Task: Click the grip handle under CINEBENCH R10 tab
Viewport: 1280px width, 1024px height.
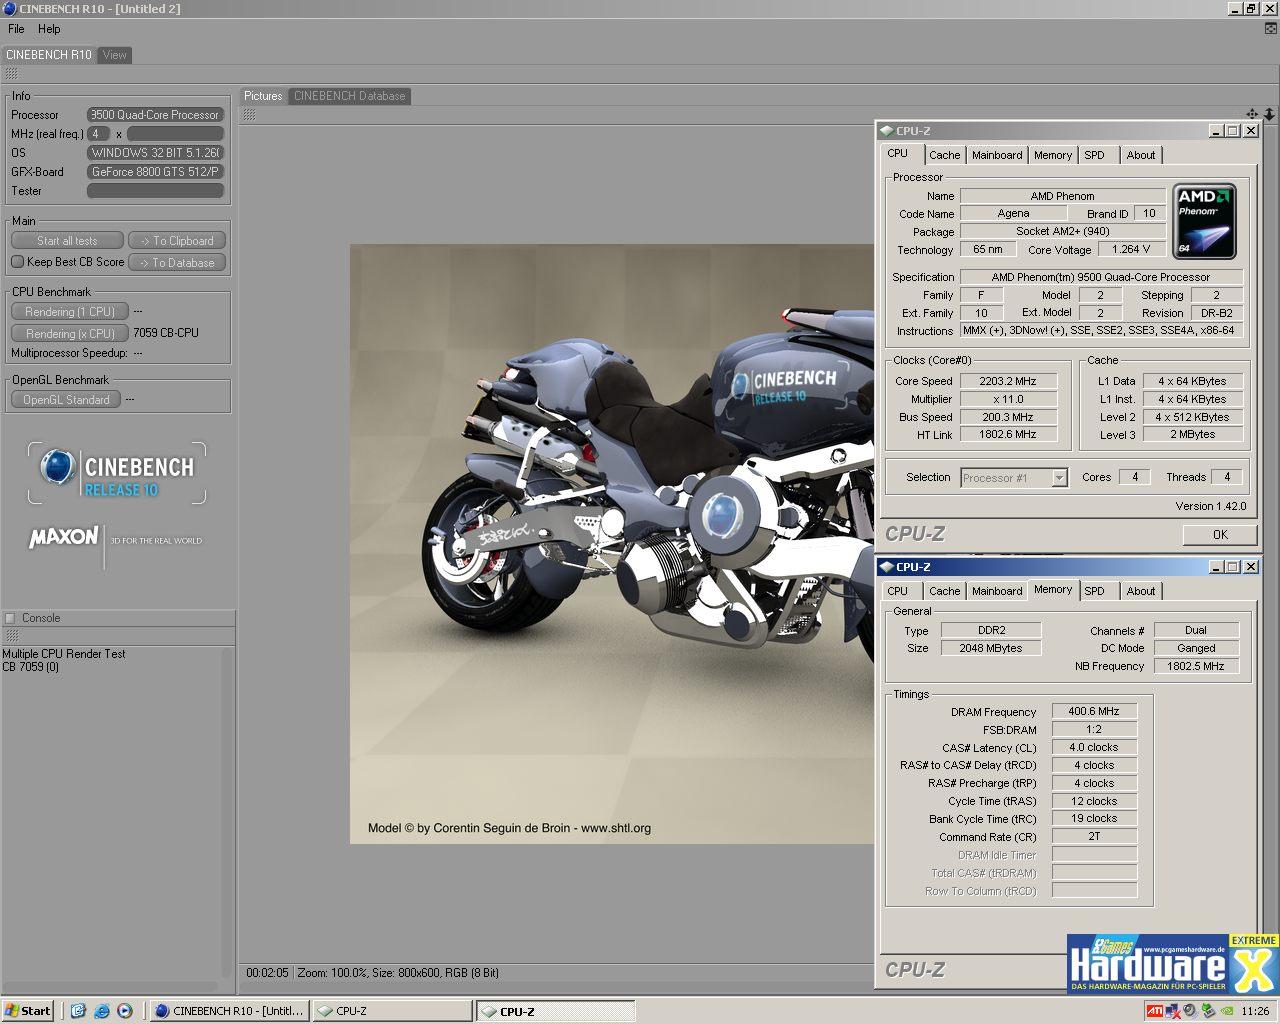Action: click(11, 74)
